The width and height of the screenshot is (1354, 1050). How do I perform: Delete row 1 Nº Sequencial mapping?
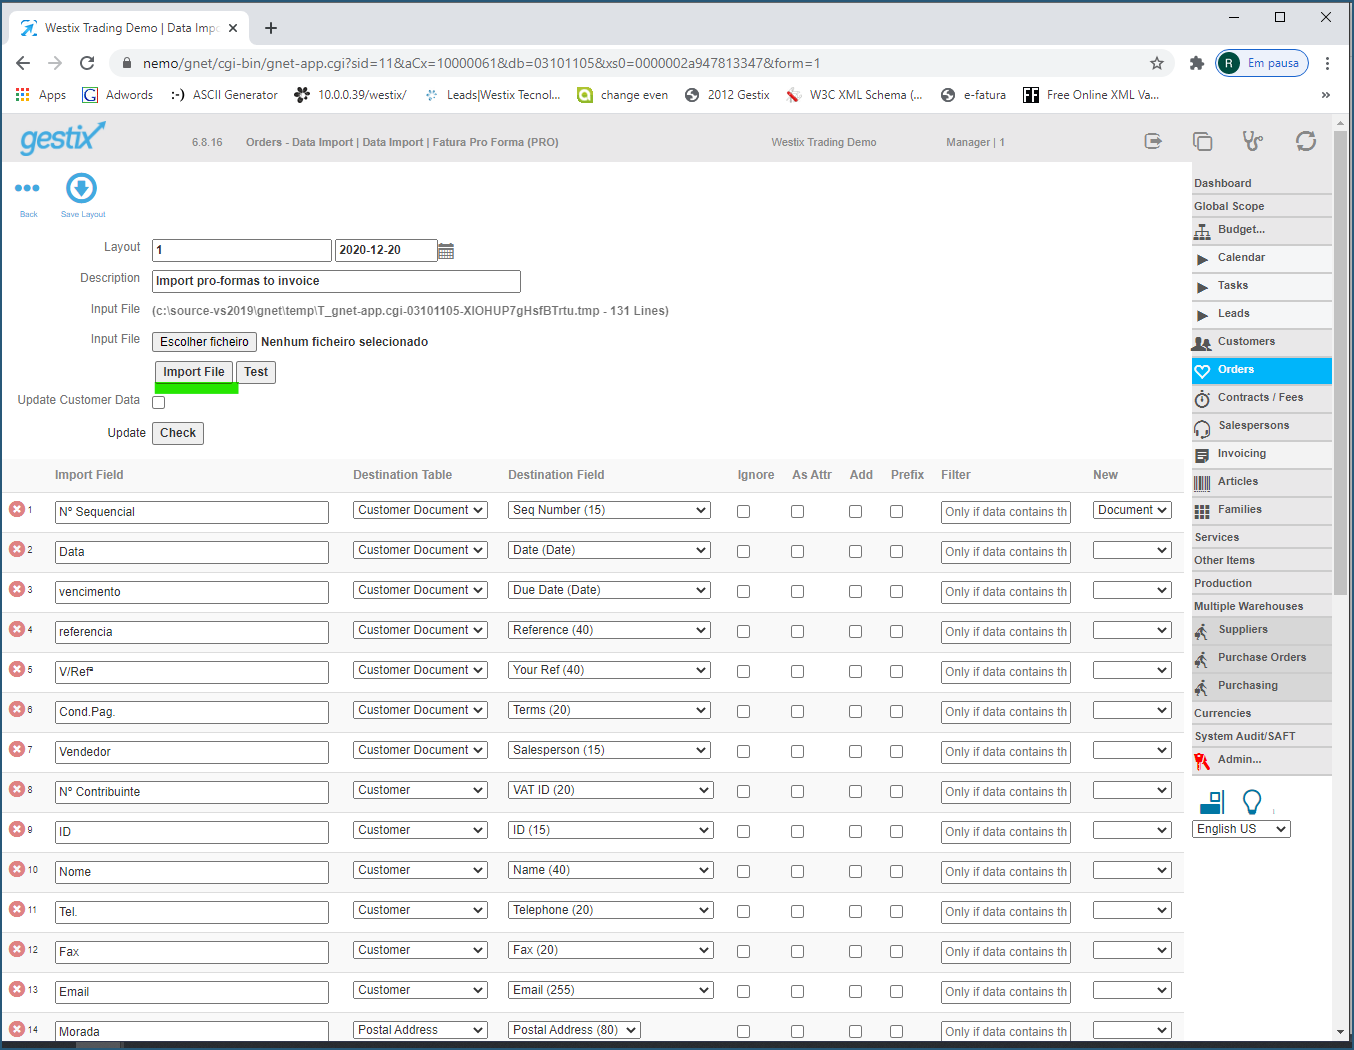(x=17, y=509)
